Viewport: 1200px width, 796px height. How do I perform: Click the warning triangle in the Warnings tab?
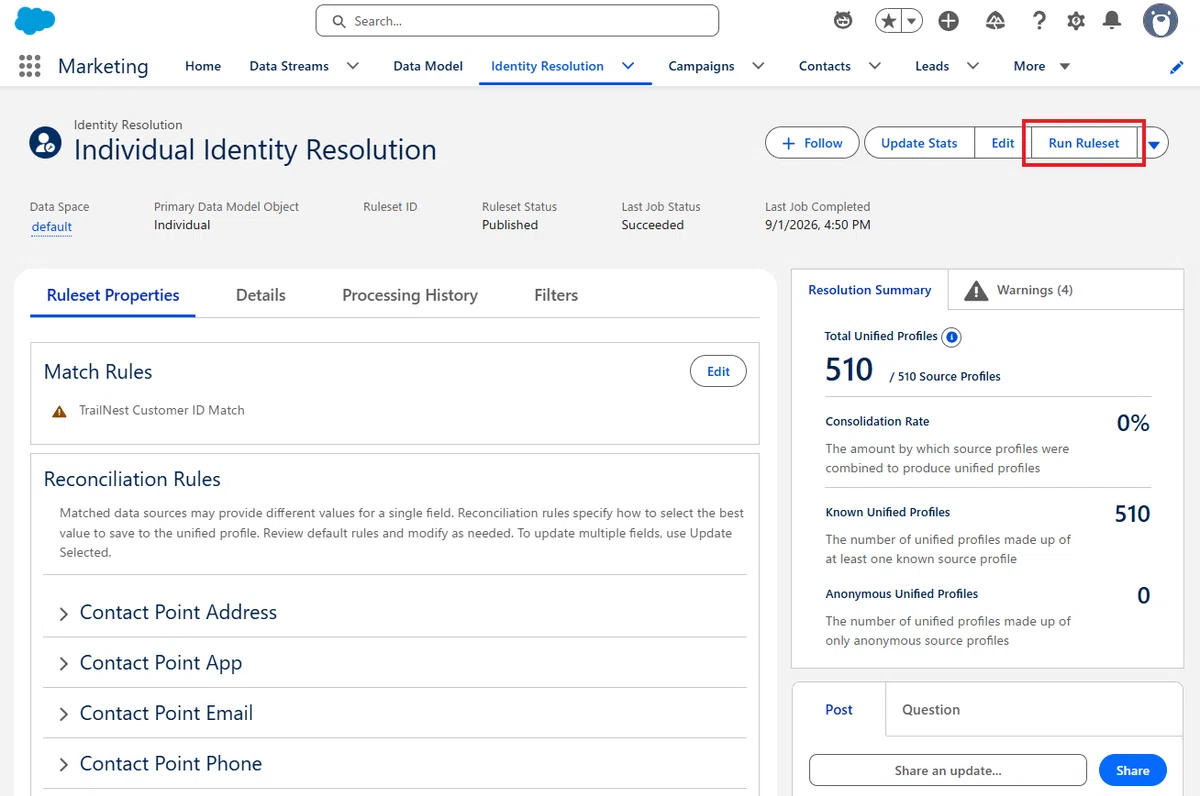pos(976,290)
